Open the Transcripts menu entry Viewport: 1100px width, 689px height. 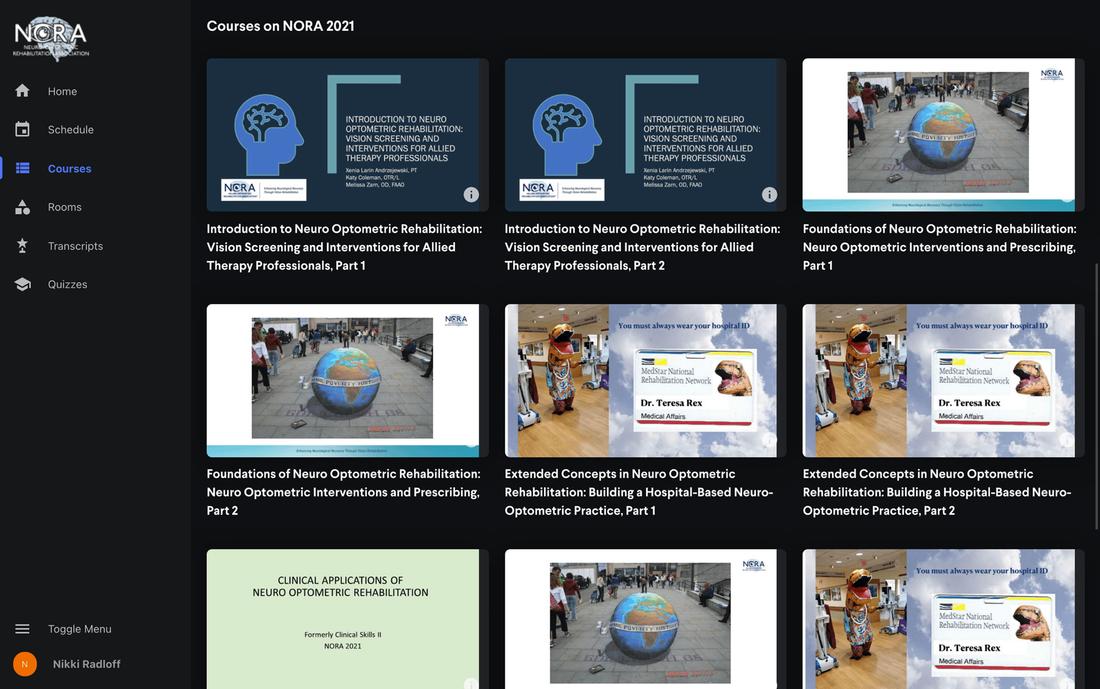point(75,244)
